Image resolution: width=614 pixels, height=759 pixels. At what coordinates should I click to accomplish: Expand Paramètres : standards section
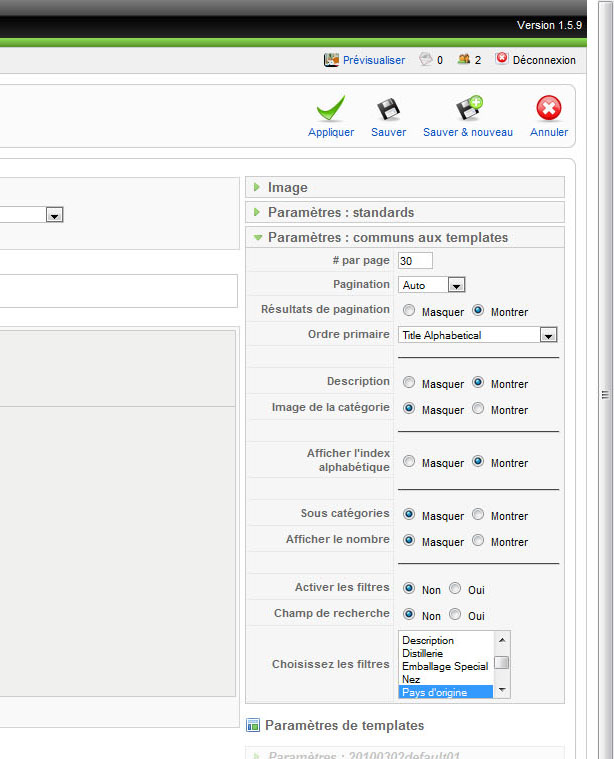click(x=405, y=213)
